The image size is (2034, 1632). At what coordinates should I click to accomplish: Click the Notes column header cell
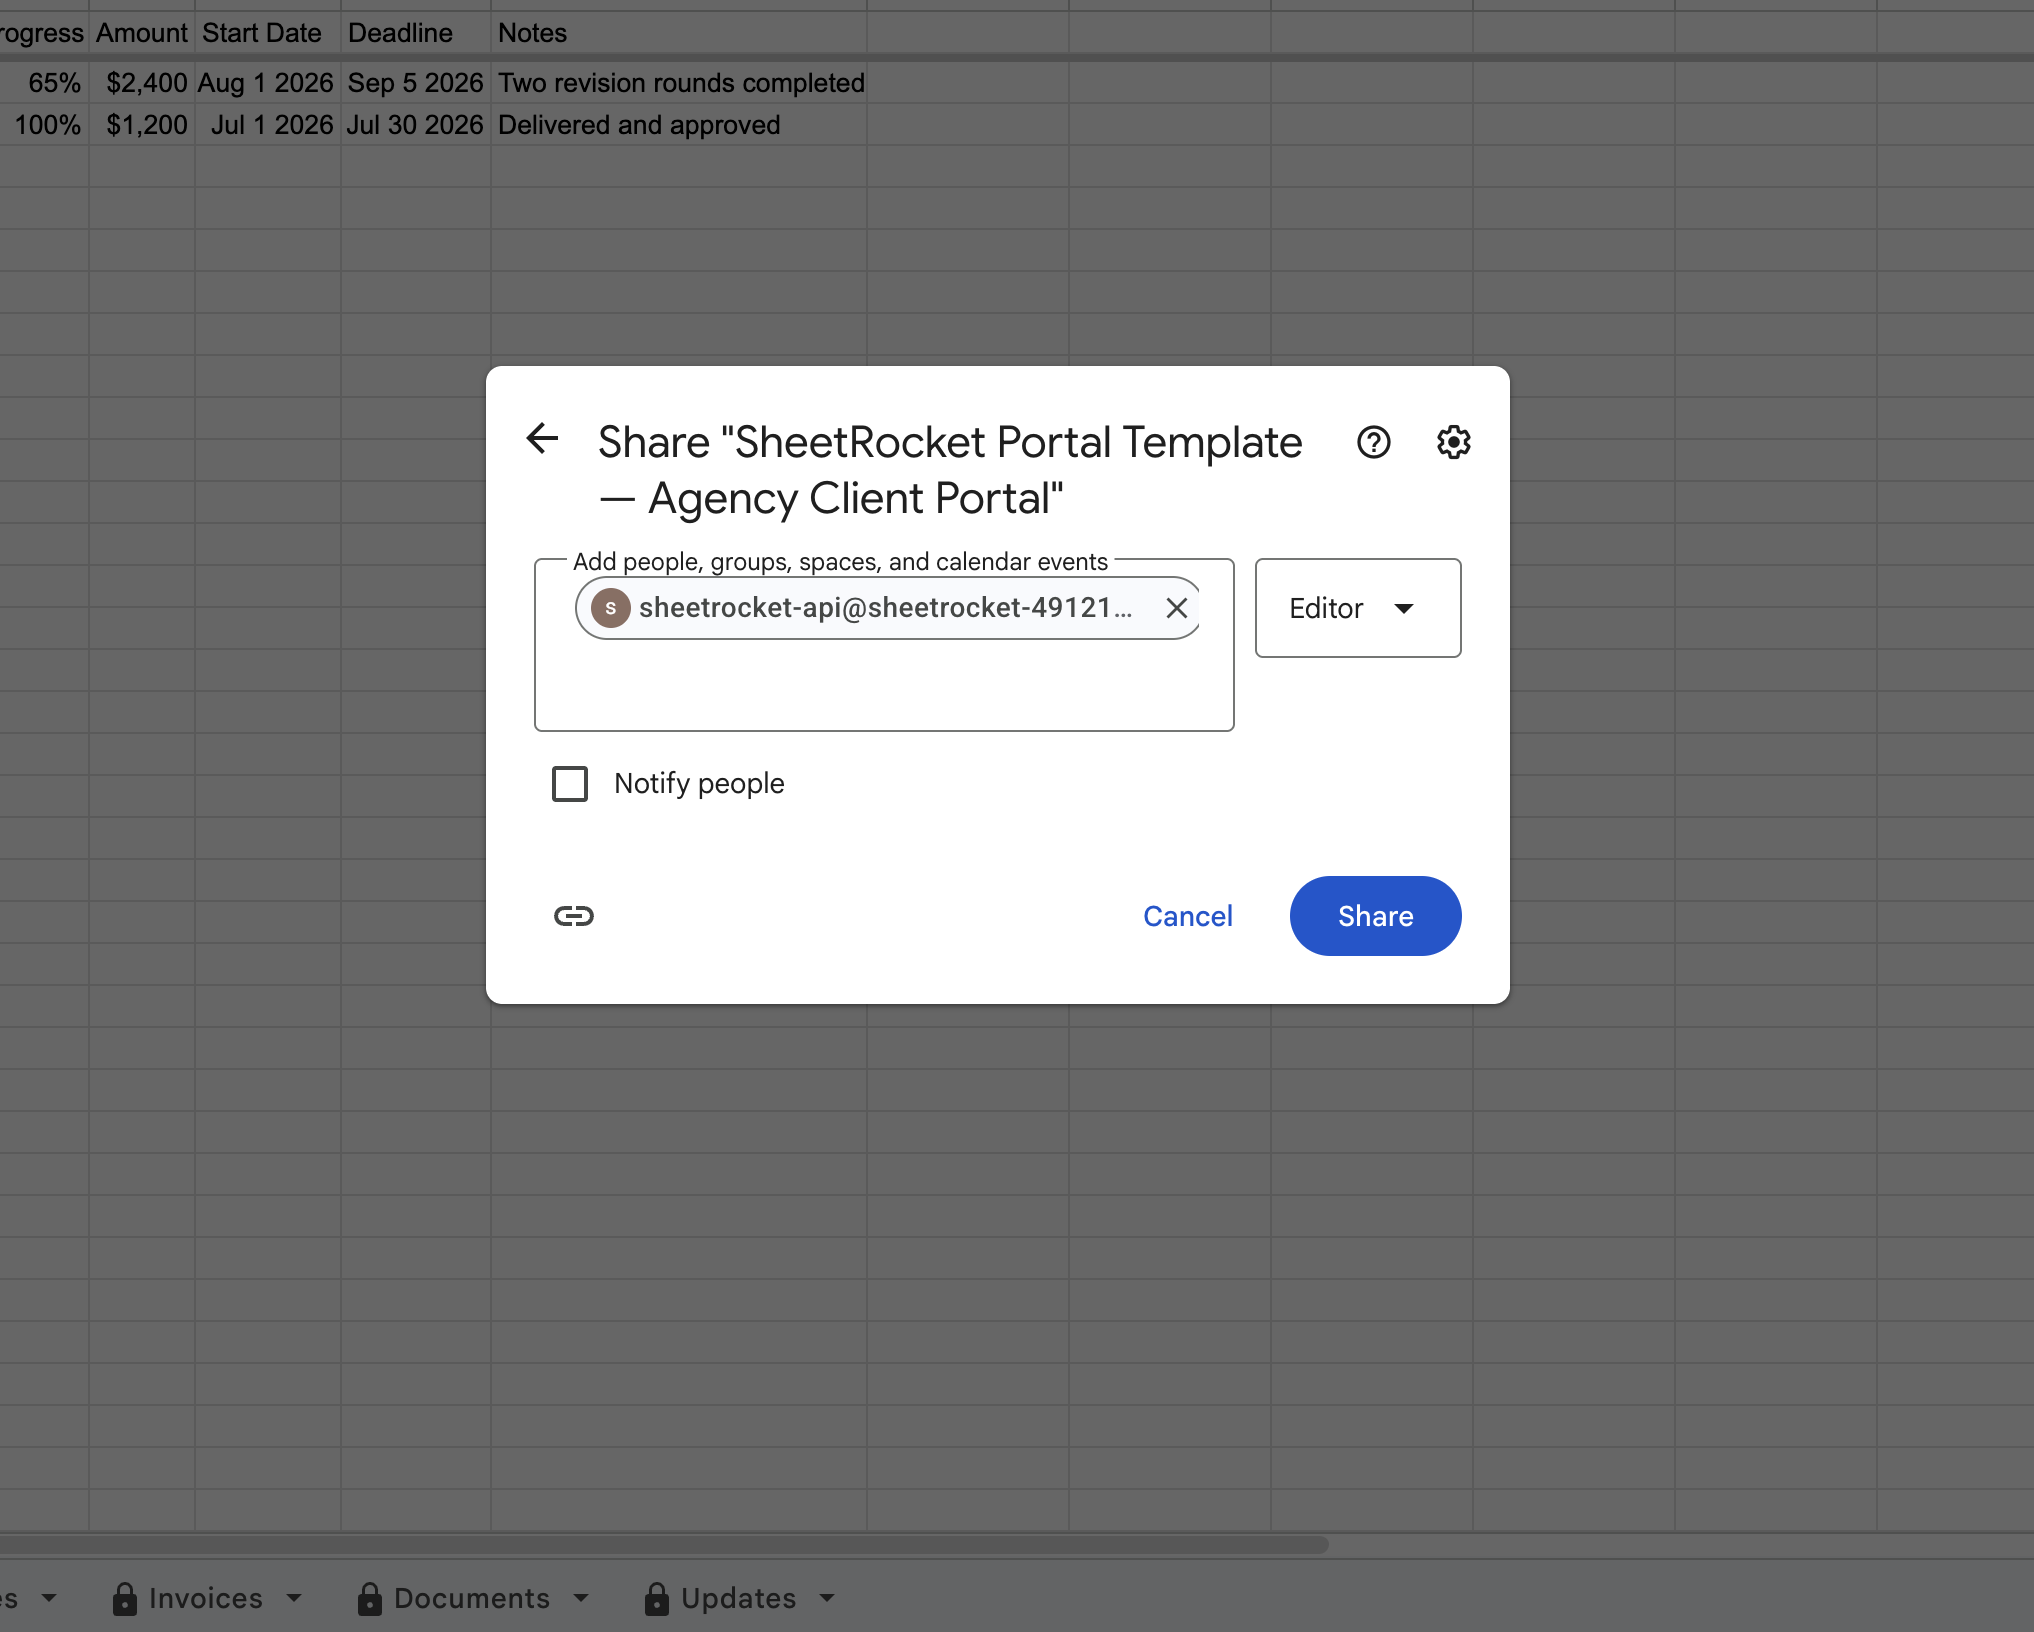point(678,33)
